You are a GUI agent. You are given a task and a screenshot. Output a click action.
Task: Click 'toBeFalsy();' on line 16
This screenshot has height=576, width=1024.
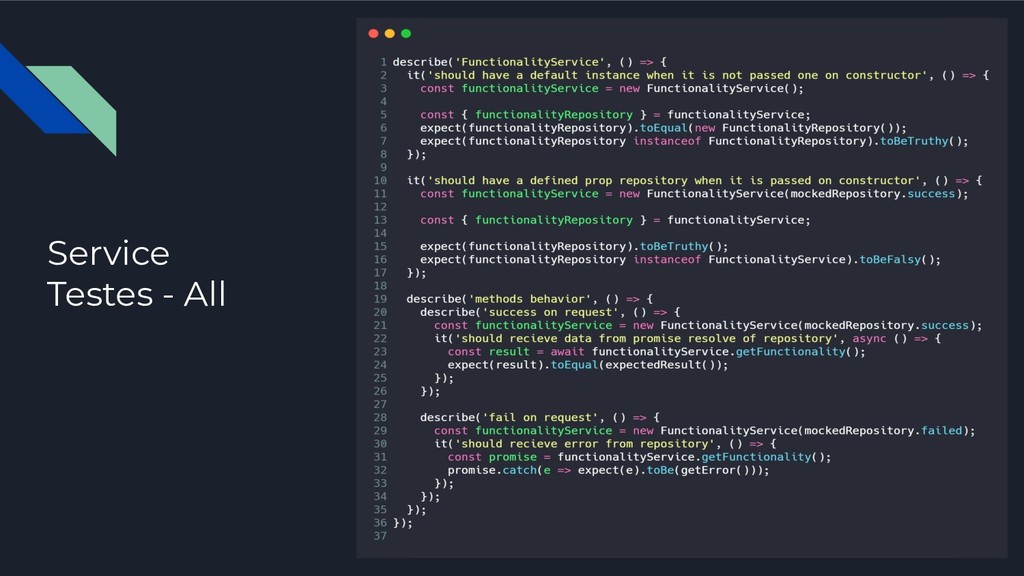900,259
